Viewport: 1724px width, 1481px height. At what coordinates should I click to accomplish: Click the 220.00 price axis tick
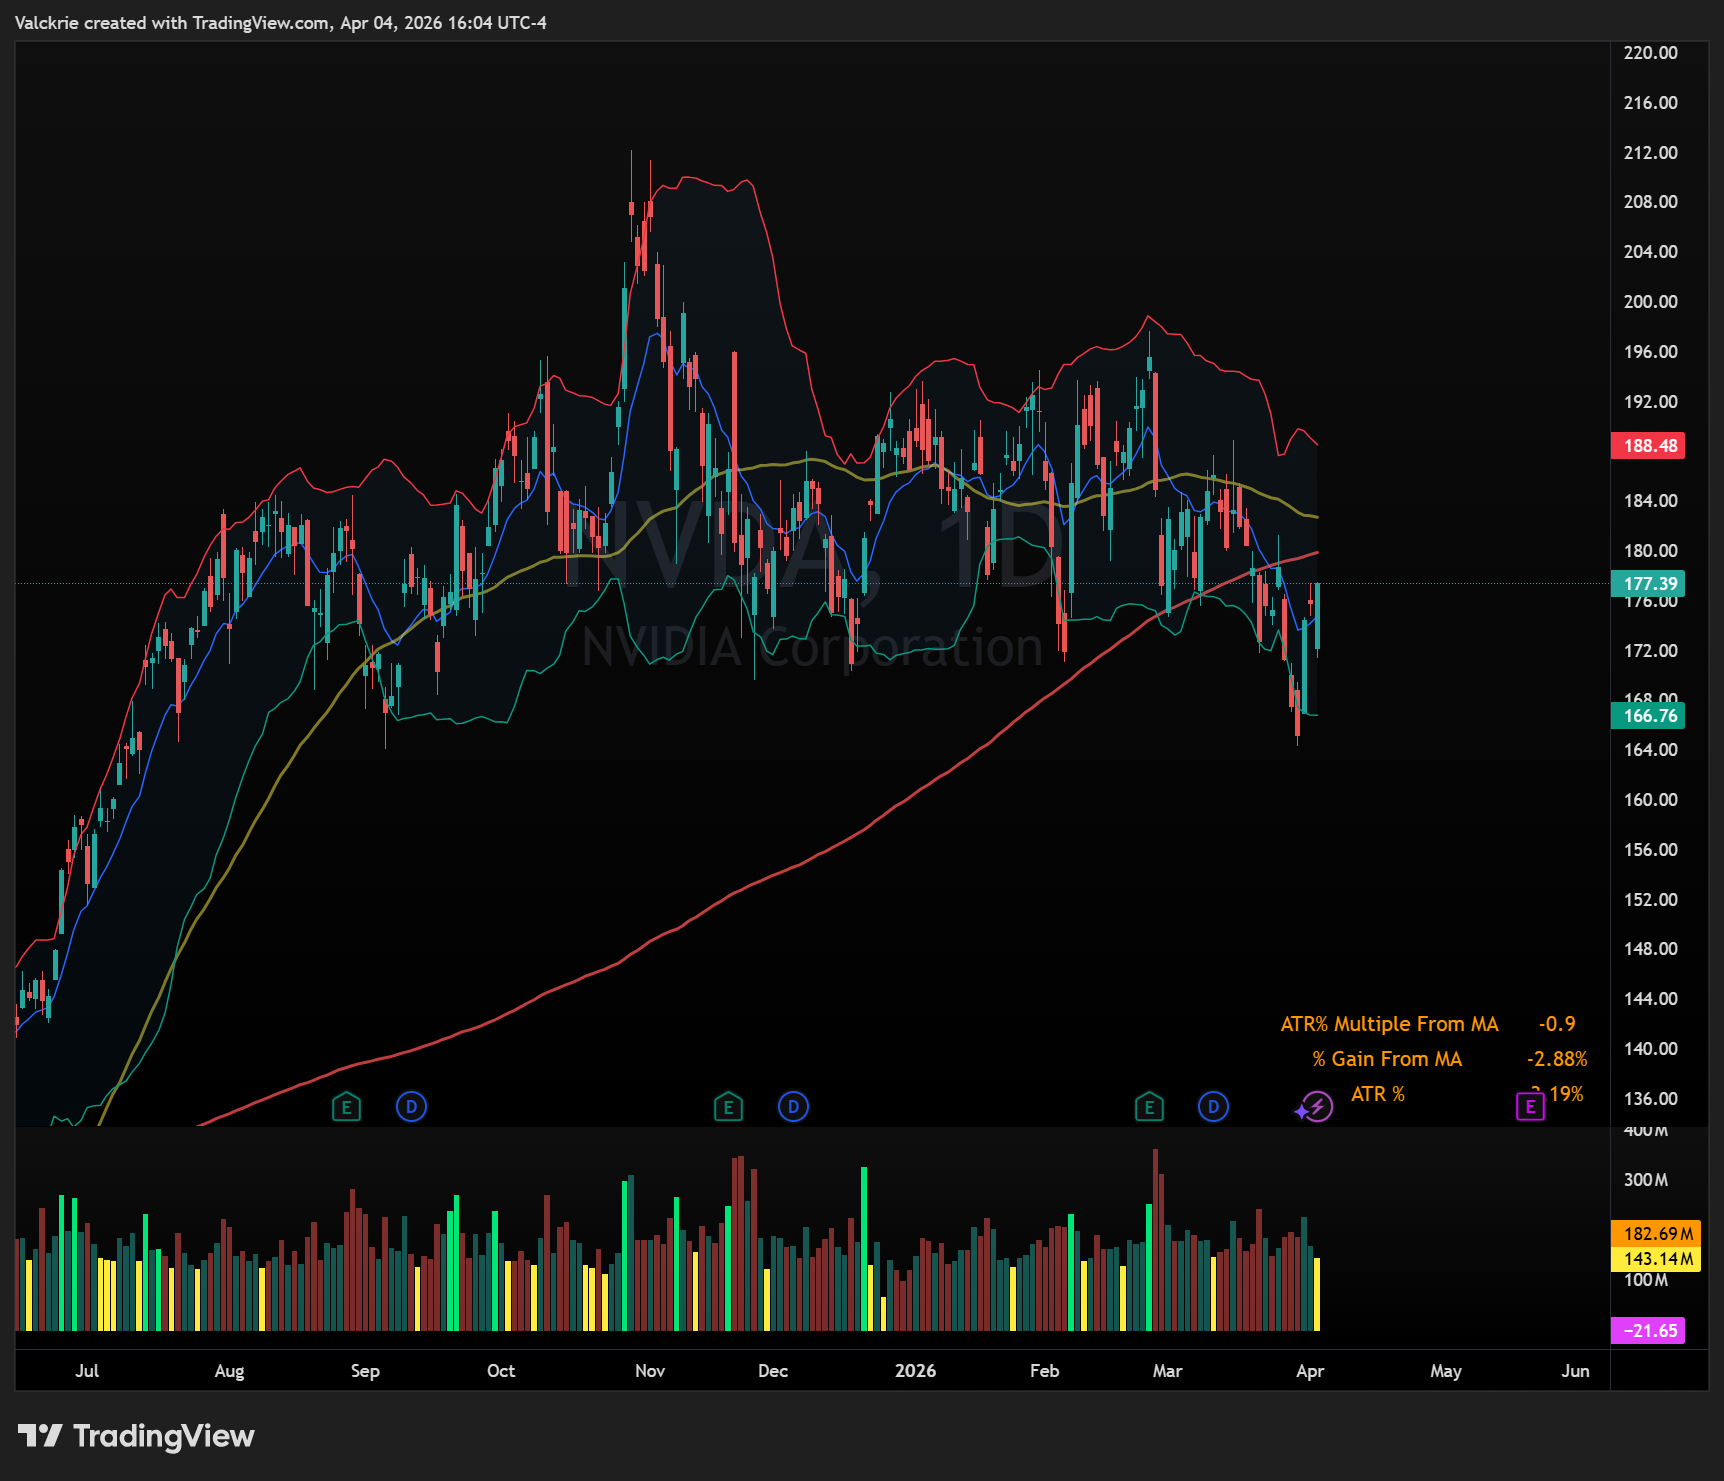(1650, 53)
